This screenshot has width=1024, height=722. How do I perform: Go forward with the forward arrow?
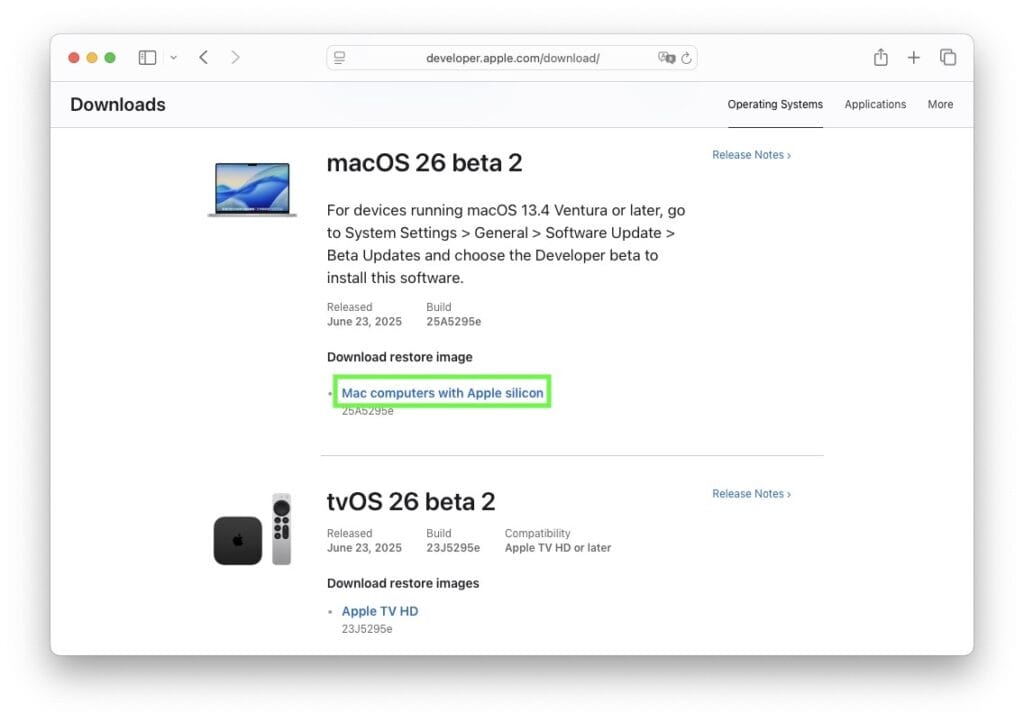pos(235,57)
